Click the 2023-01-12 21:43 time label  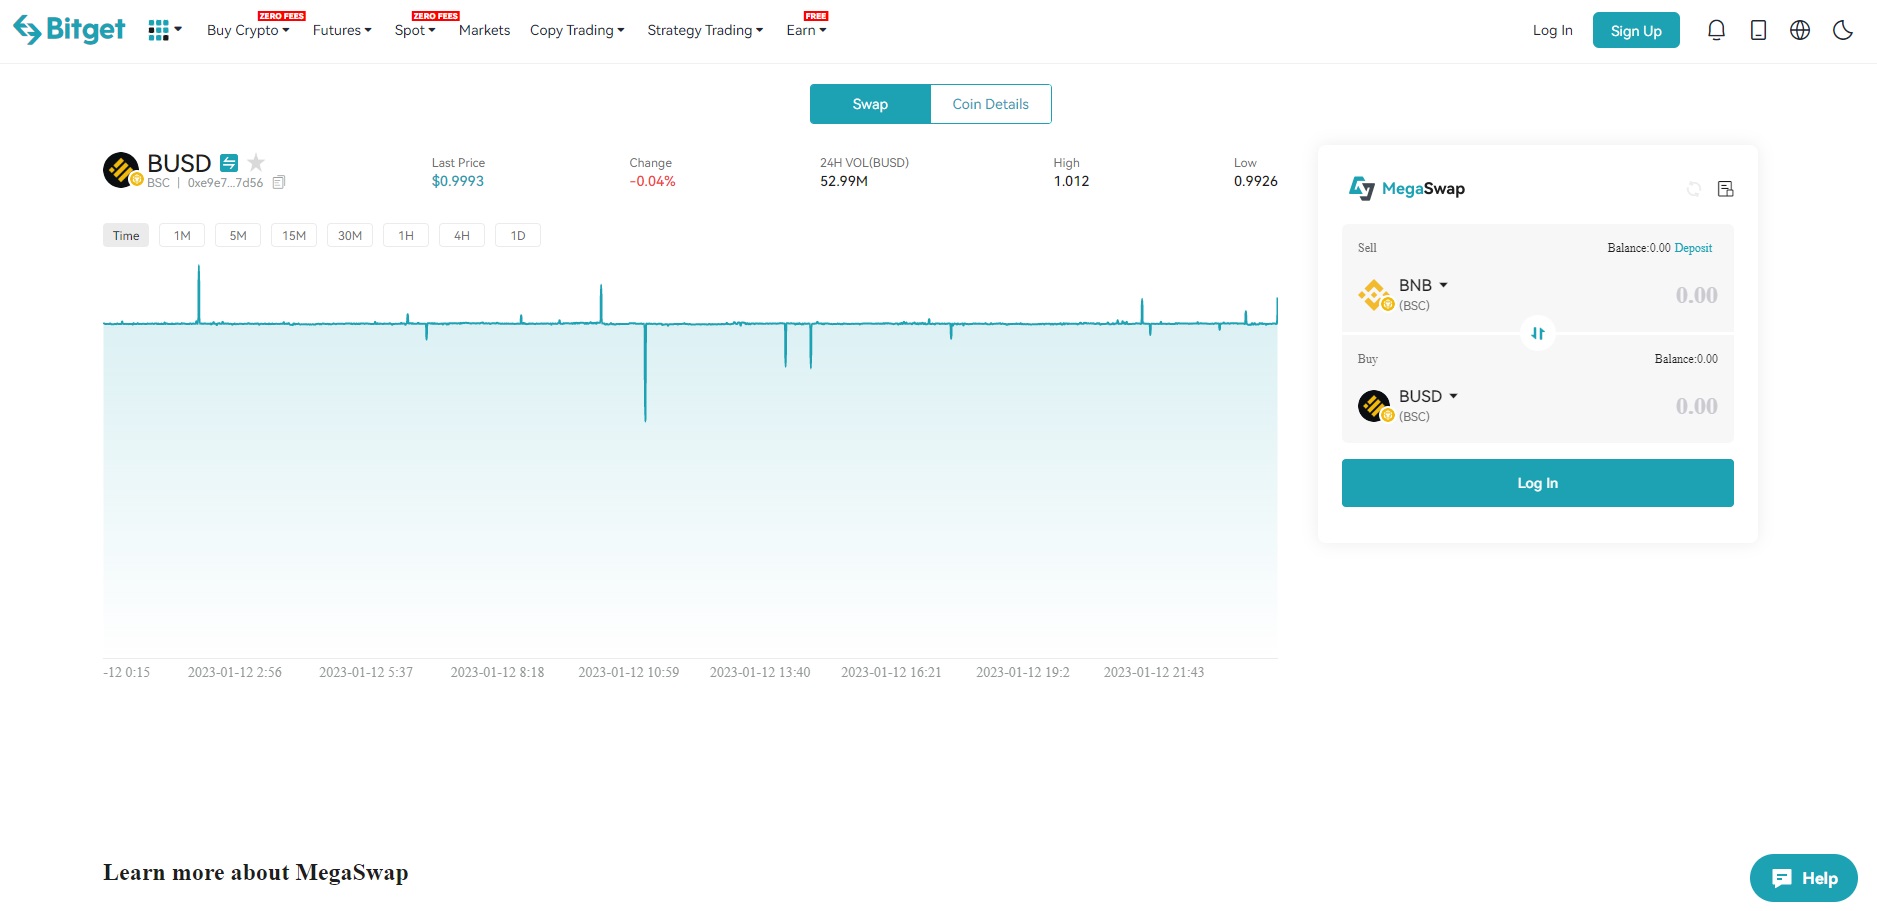pos(1154,672)
